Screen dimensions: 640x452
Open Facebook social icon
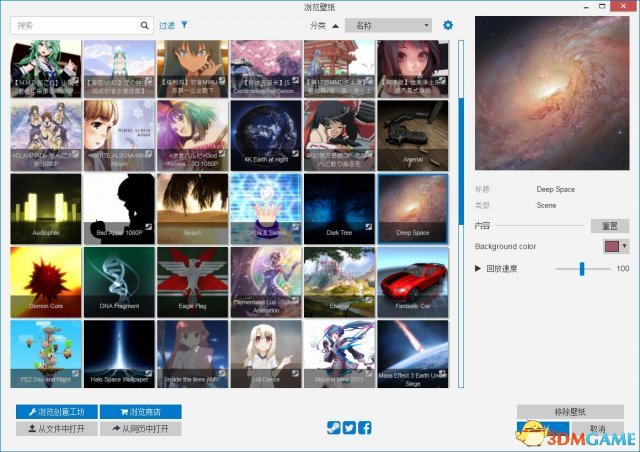[365, 428]
